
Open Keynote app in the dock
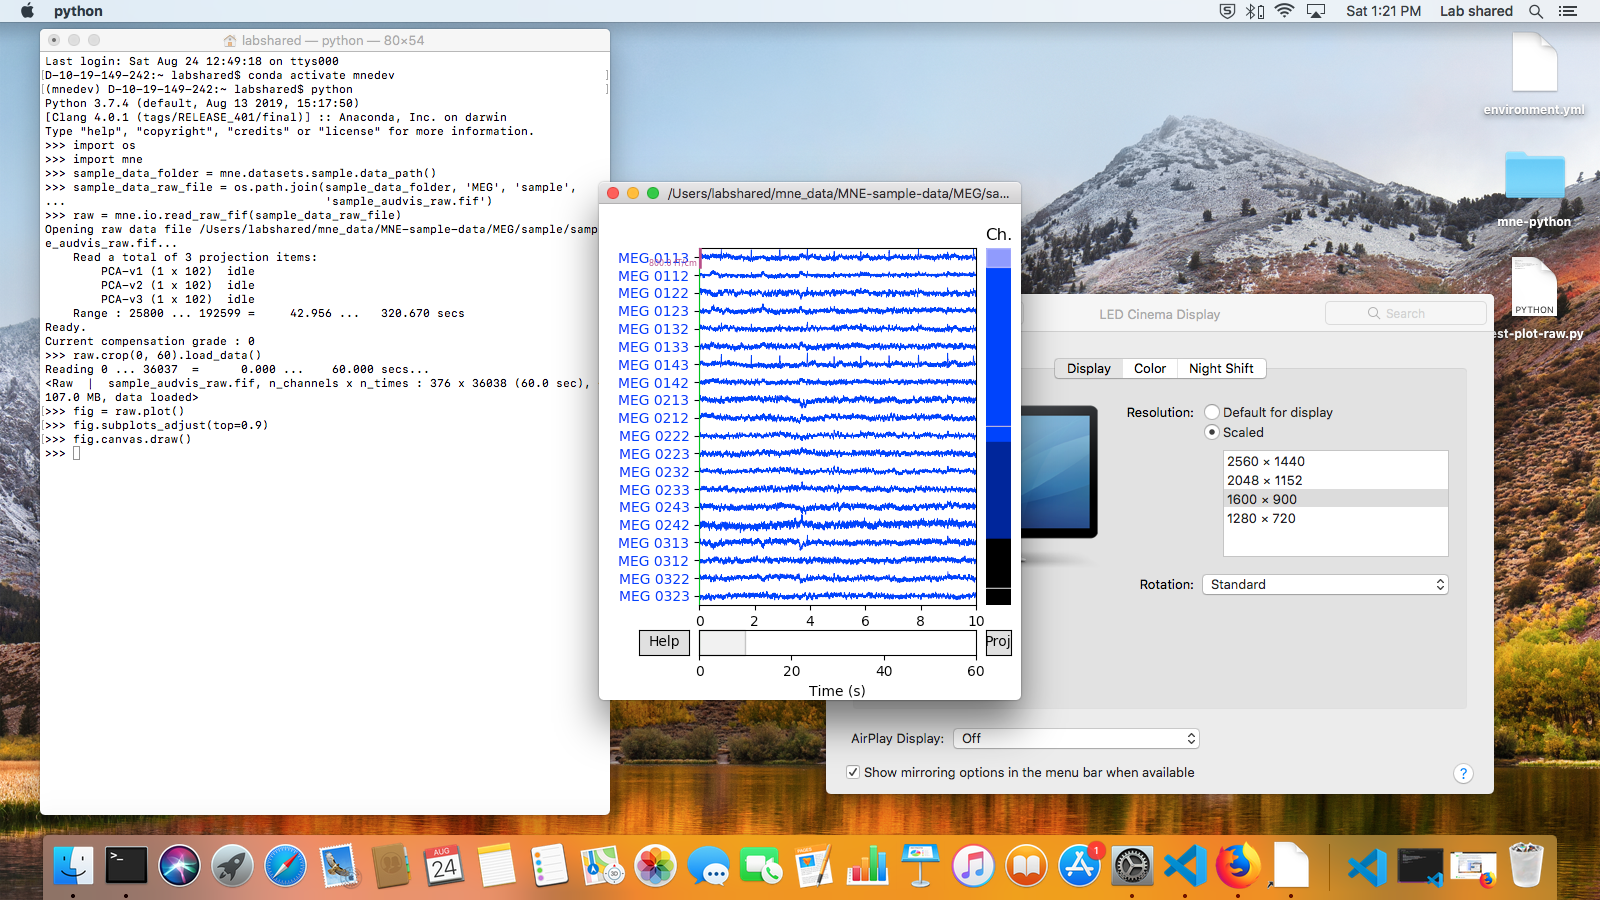pyautogui.click(x=921, y=866)
